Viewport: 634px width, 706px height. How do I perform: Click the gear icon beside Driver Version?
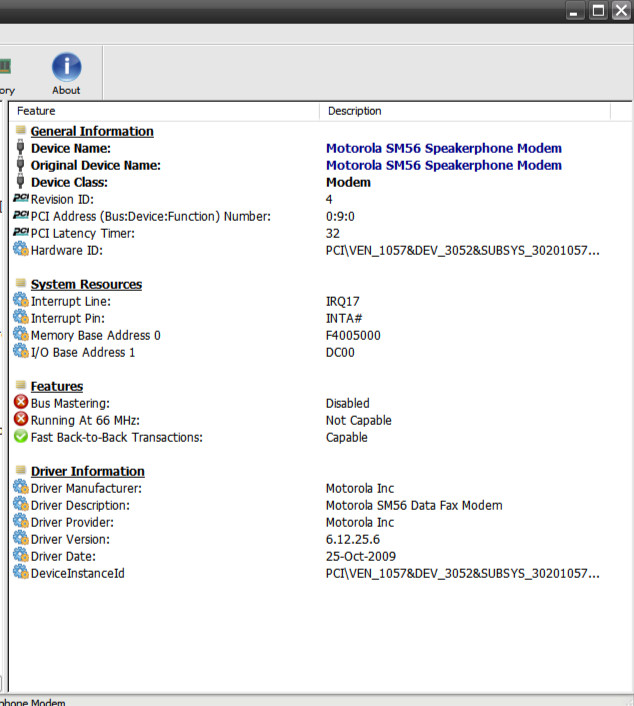coord(21,539)
